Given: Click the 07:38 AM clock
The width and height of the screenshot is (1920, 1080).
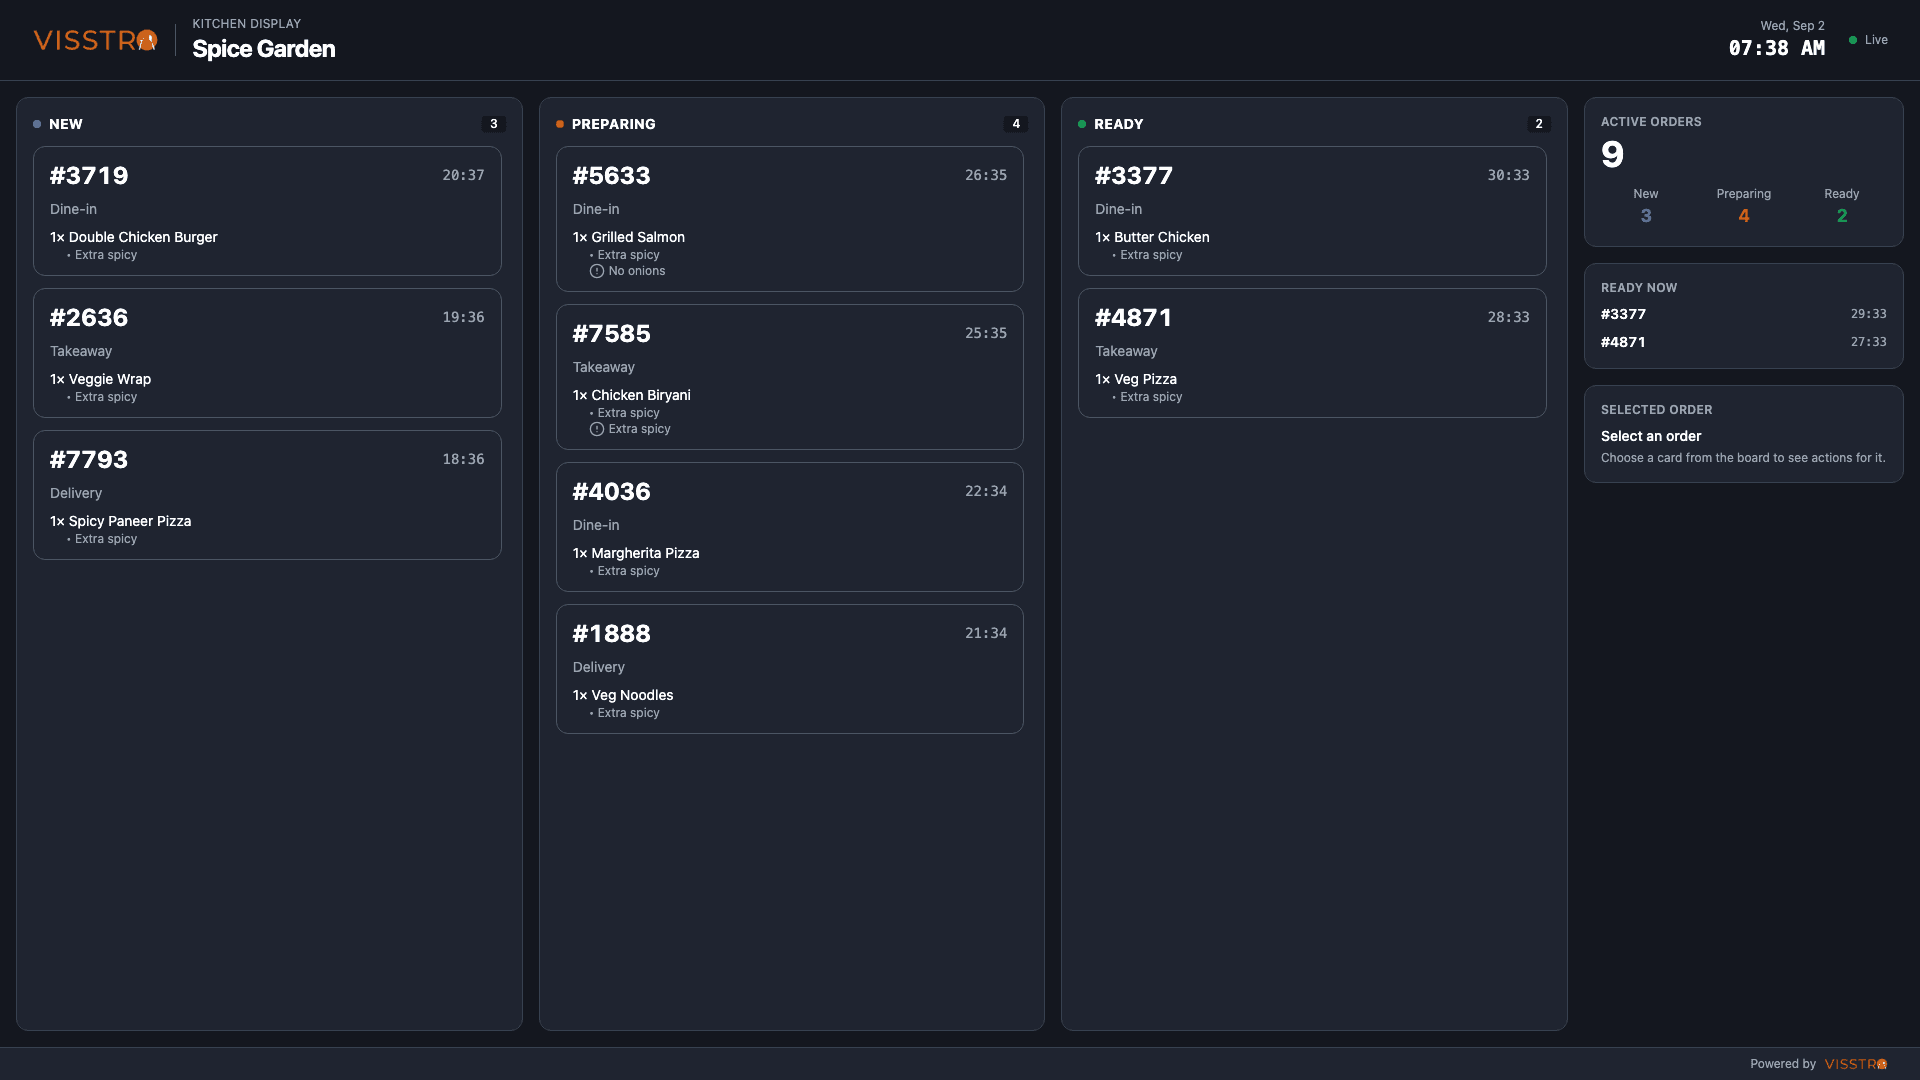Looking at the screenshot, I should pyautogui.click(x=1777, y=48).
